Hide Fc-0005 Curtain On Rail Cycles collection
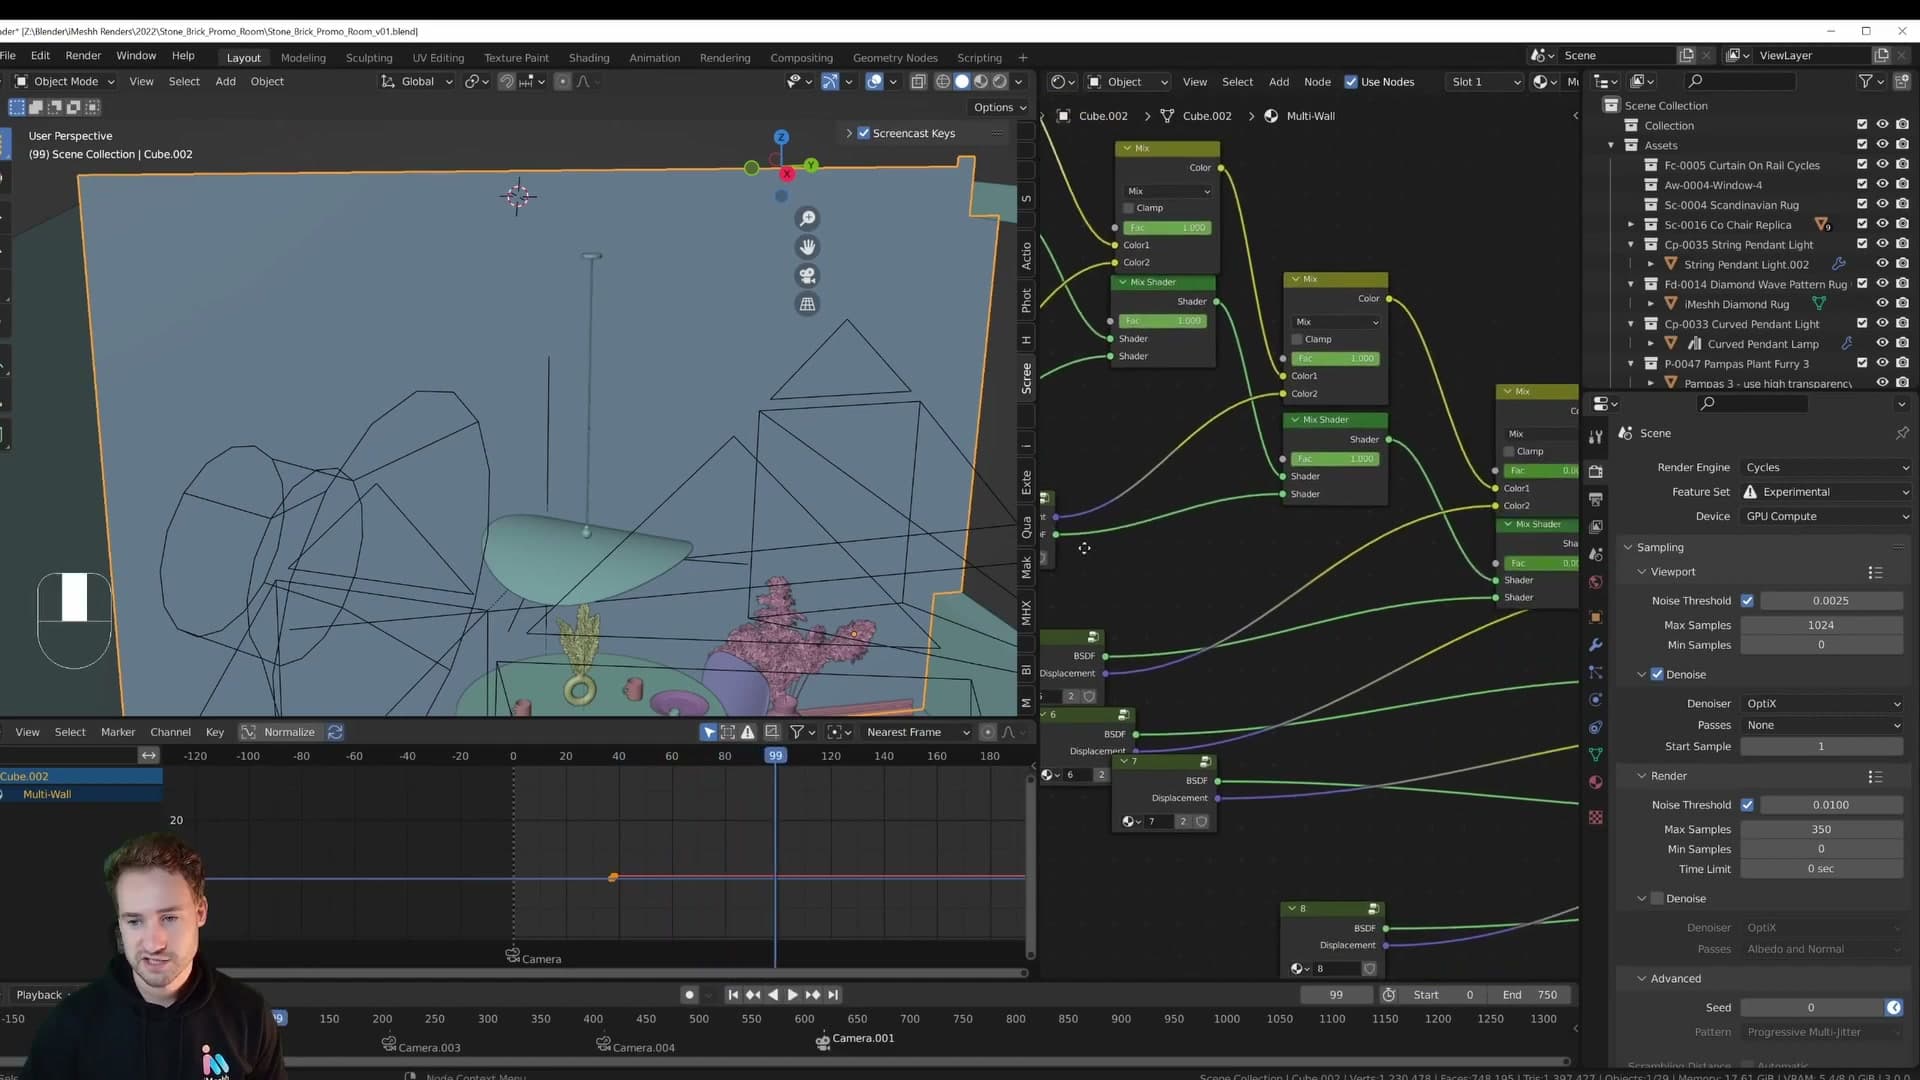 tap(1882, 165)
